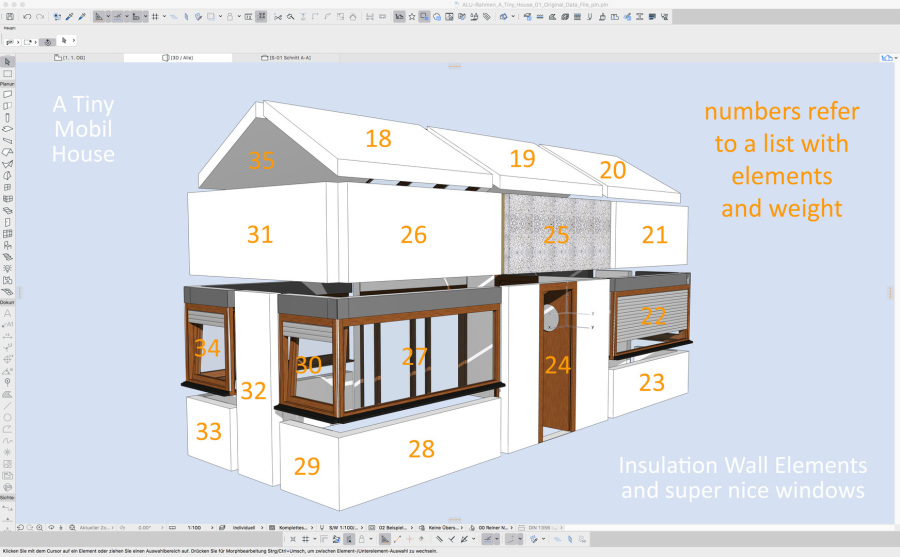Click the 'Keine Übers...' graphic override button
This screenshot has width=900, height=557.
(x=444, y=526)
